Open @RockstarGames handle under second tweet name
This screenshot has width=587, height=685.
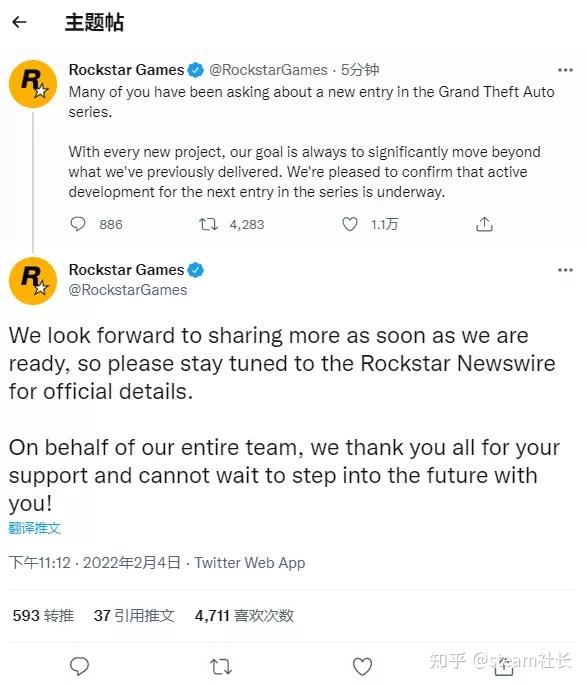coord(128,290)
